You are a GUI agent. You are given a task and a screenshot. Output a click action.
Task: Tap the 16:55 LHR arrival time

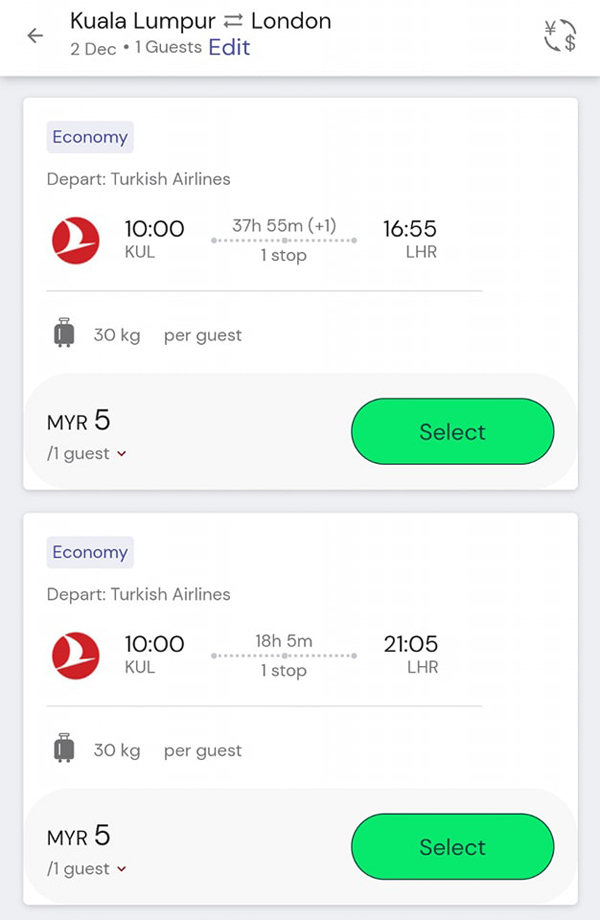coord(410,230)
